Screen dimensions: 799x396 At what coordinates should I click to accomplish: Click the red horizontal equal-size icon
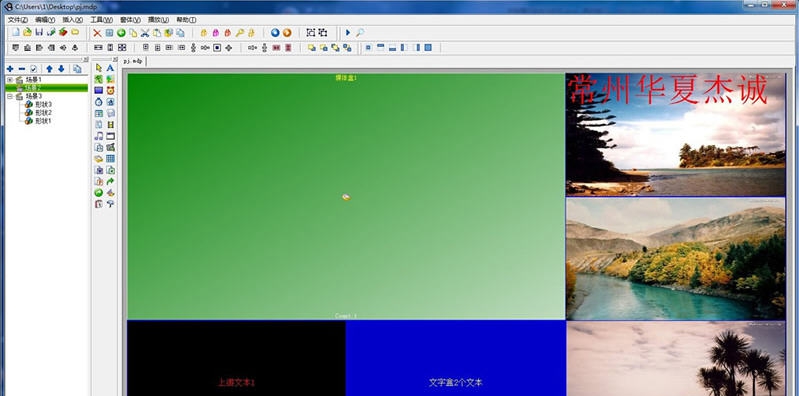pyautogui.click(x=276, y=47)
